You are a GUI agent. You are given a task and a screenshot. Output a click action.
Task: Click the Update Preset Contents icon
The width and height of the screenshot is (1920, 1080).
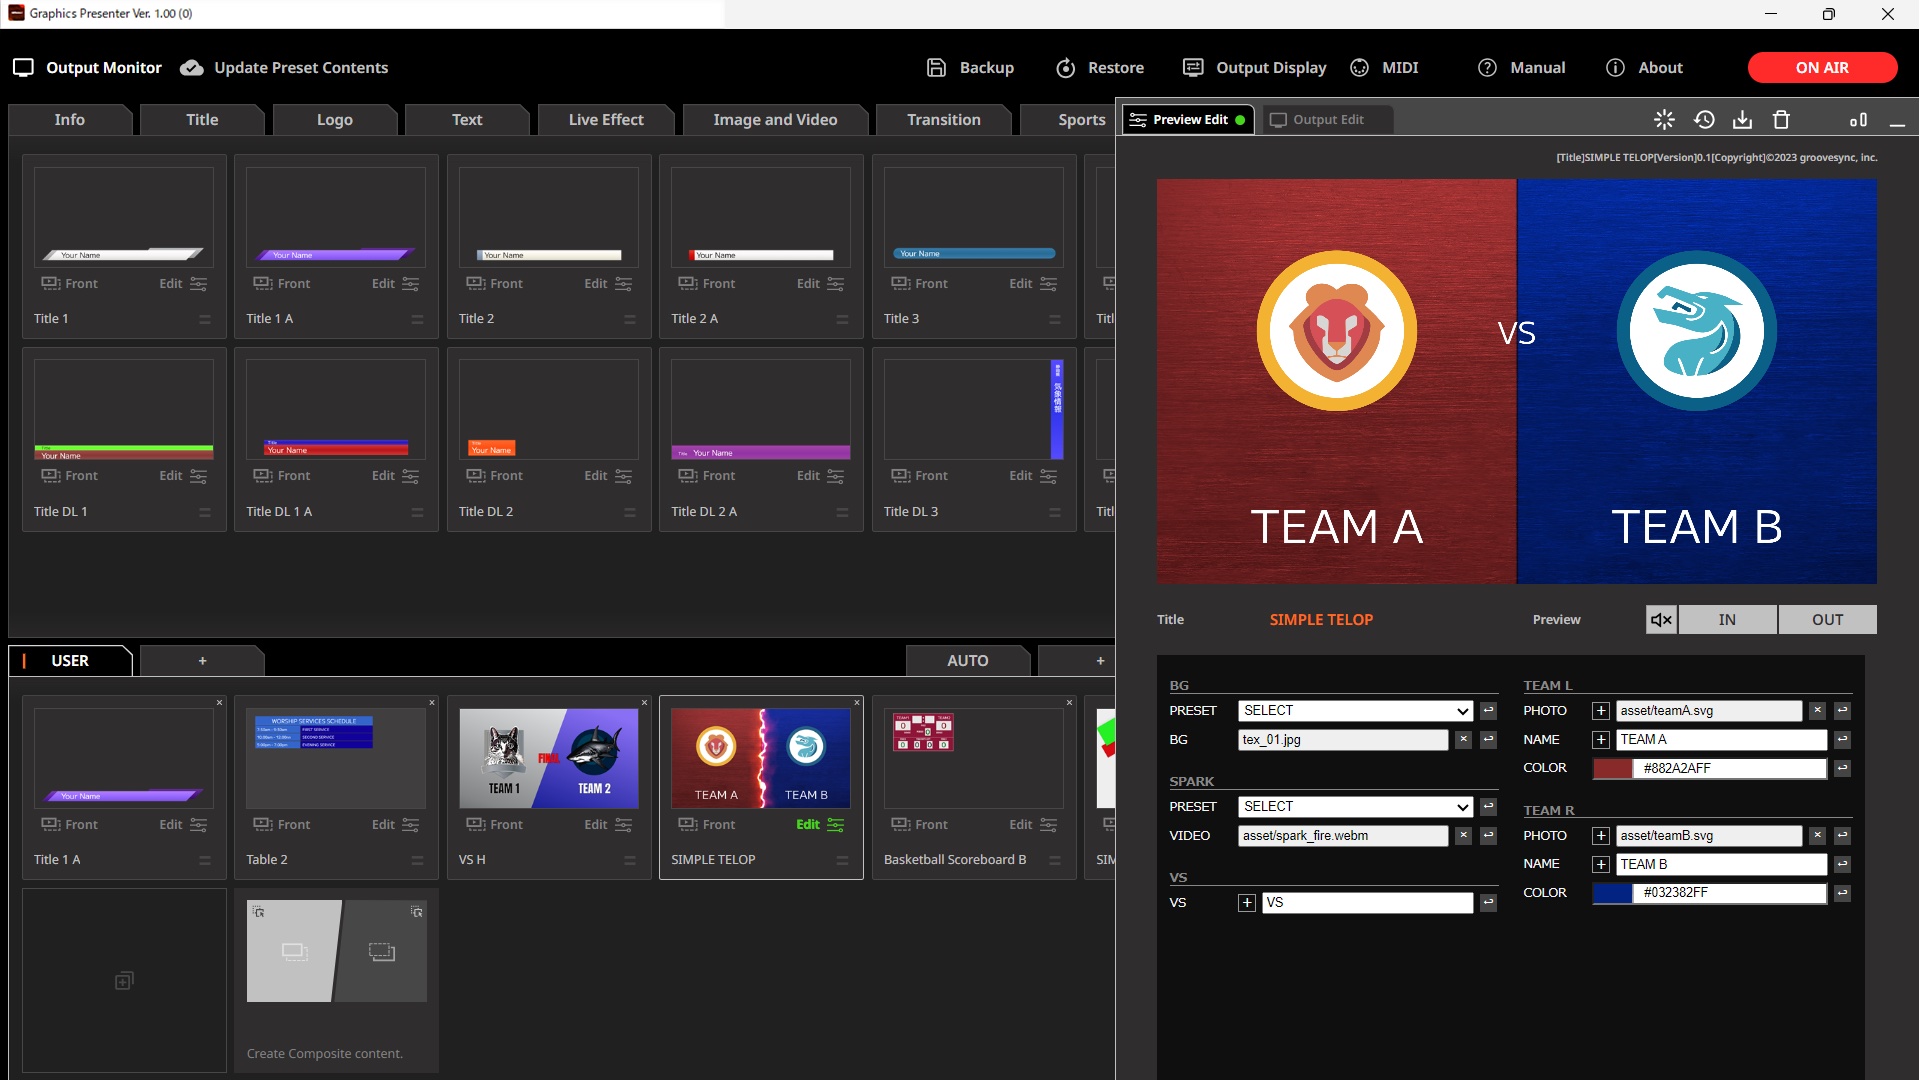click(x=190, y=67)
